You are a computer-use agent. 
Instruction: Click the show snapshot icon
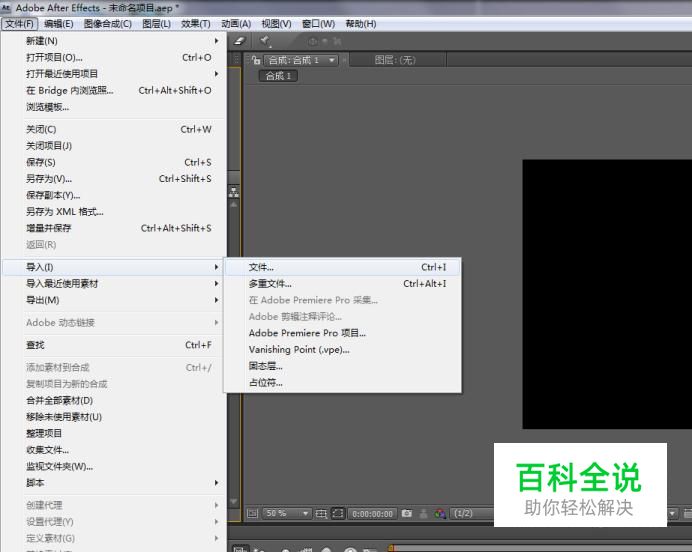coord(423,513)
